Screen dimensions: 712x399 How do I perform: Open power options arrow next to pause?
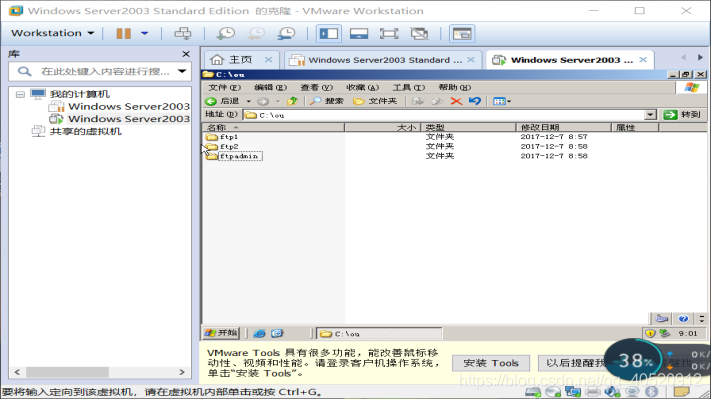[144, 33]
